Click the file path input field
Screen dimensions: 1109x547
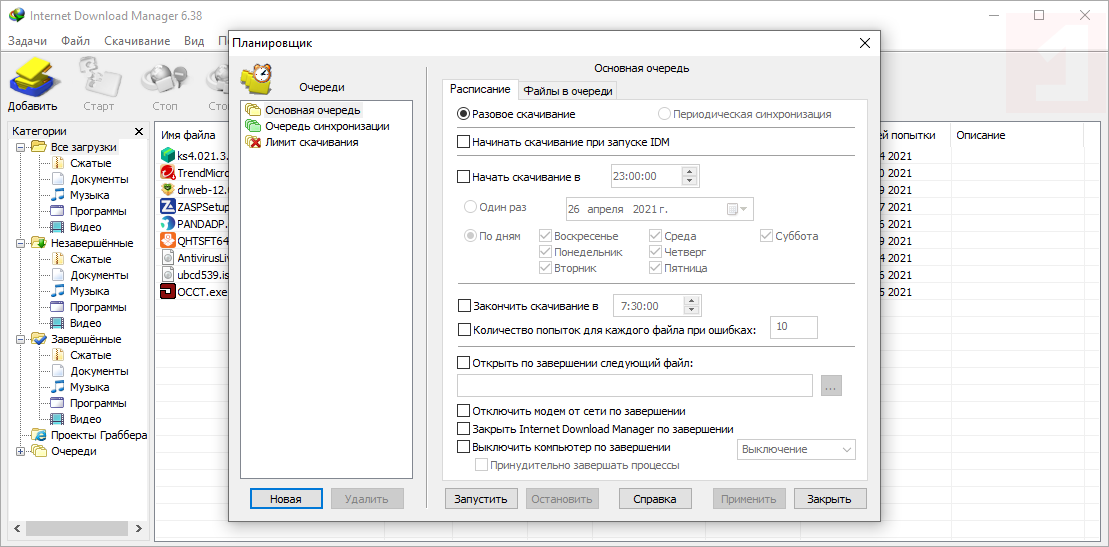[635, 386]
